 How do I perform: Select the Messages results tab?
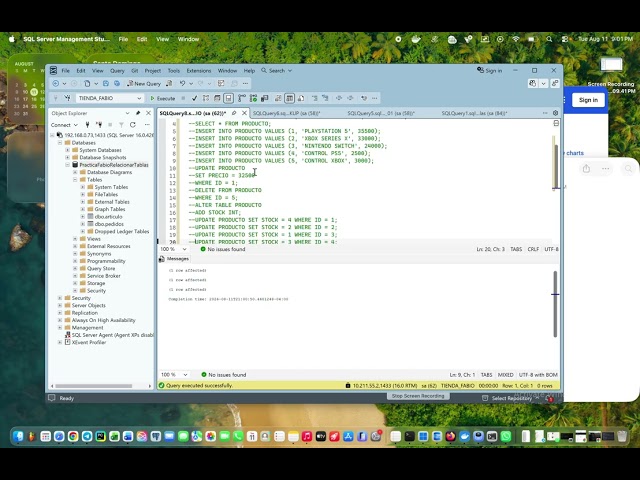coord(174,259)
